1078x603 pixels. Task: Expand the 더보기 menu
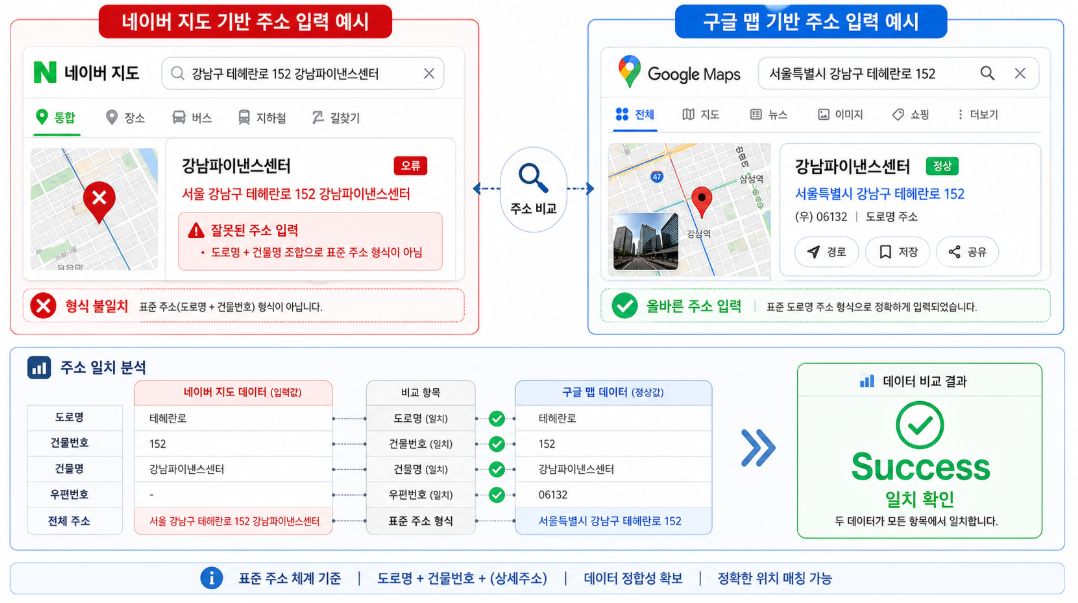[x=978, y=114]
